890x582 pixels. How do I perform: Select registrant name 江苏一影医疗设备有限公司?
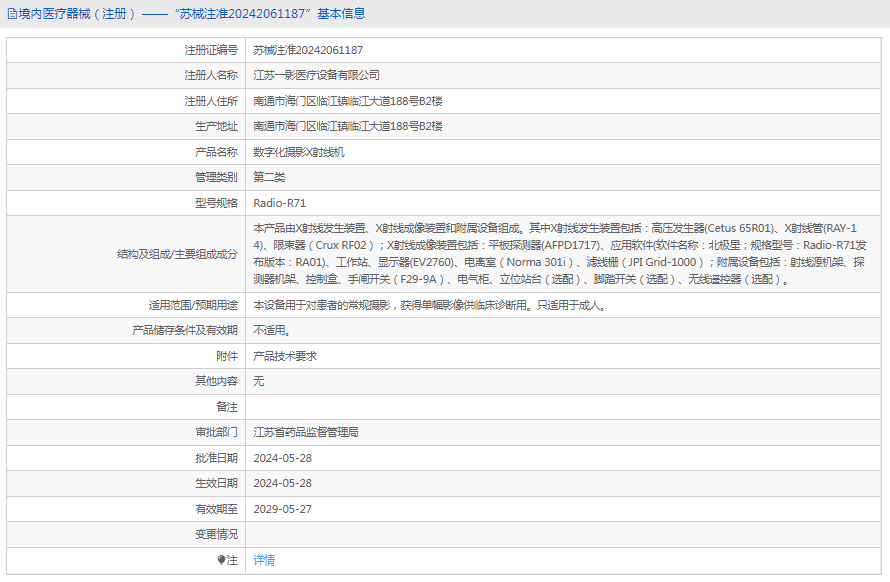(316, 75)
